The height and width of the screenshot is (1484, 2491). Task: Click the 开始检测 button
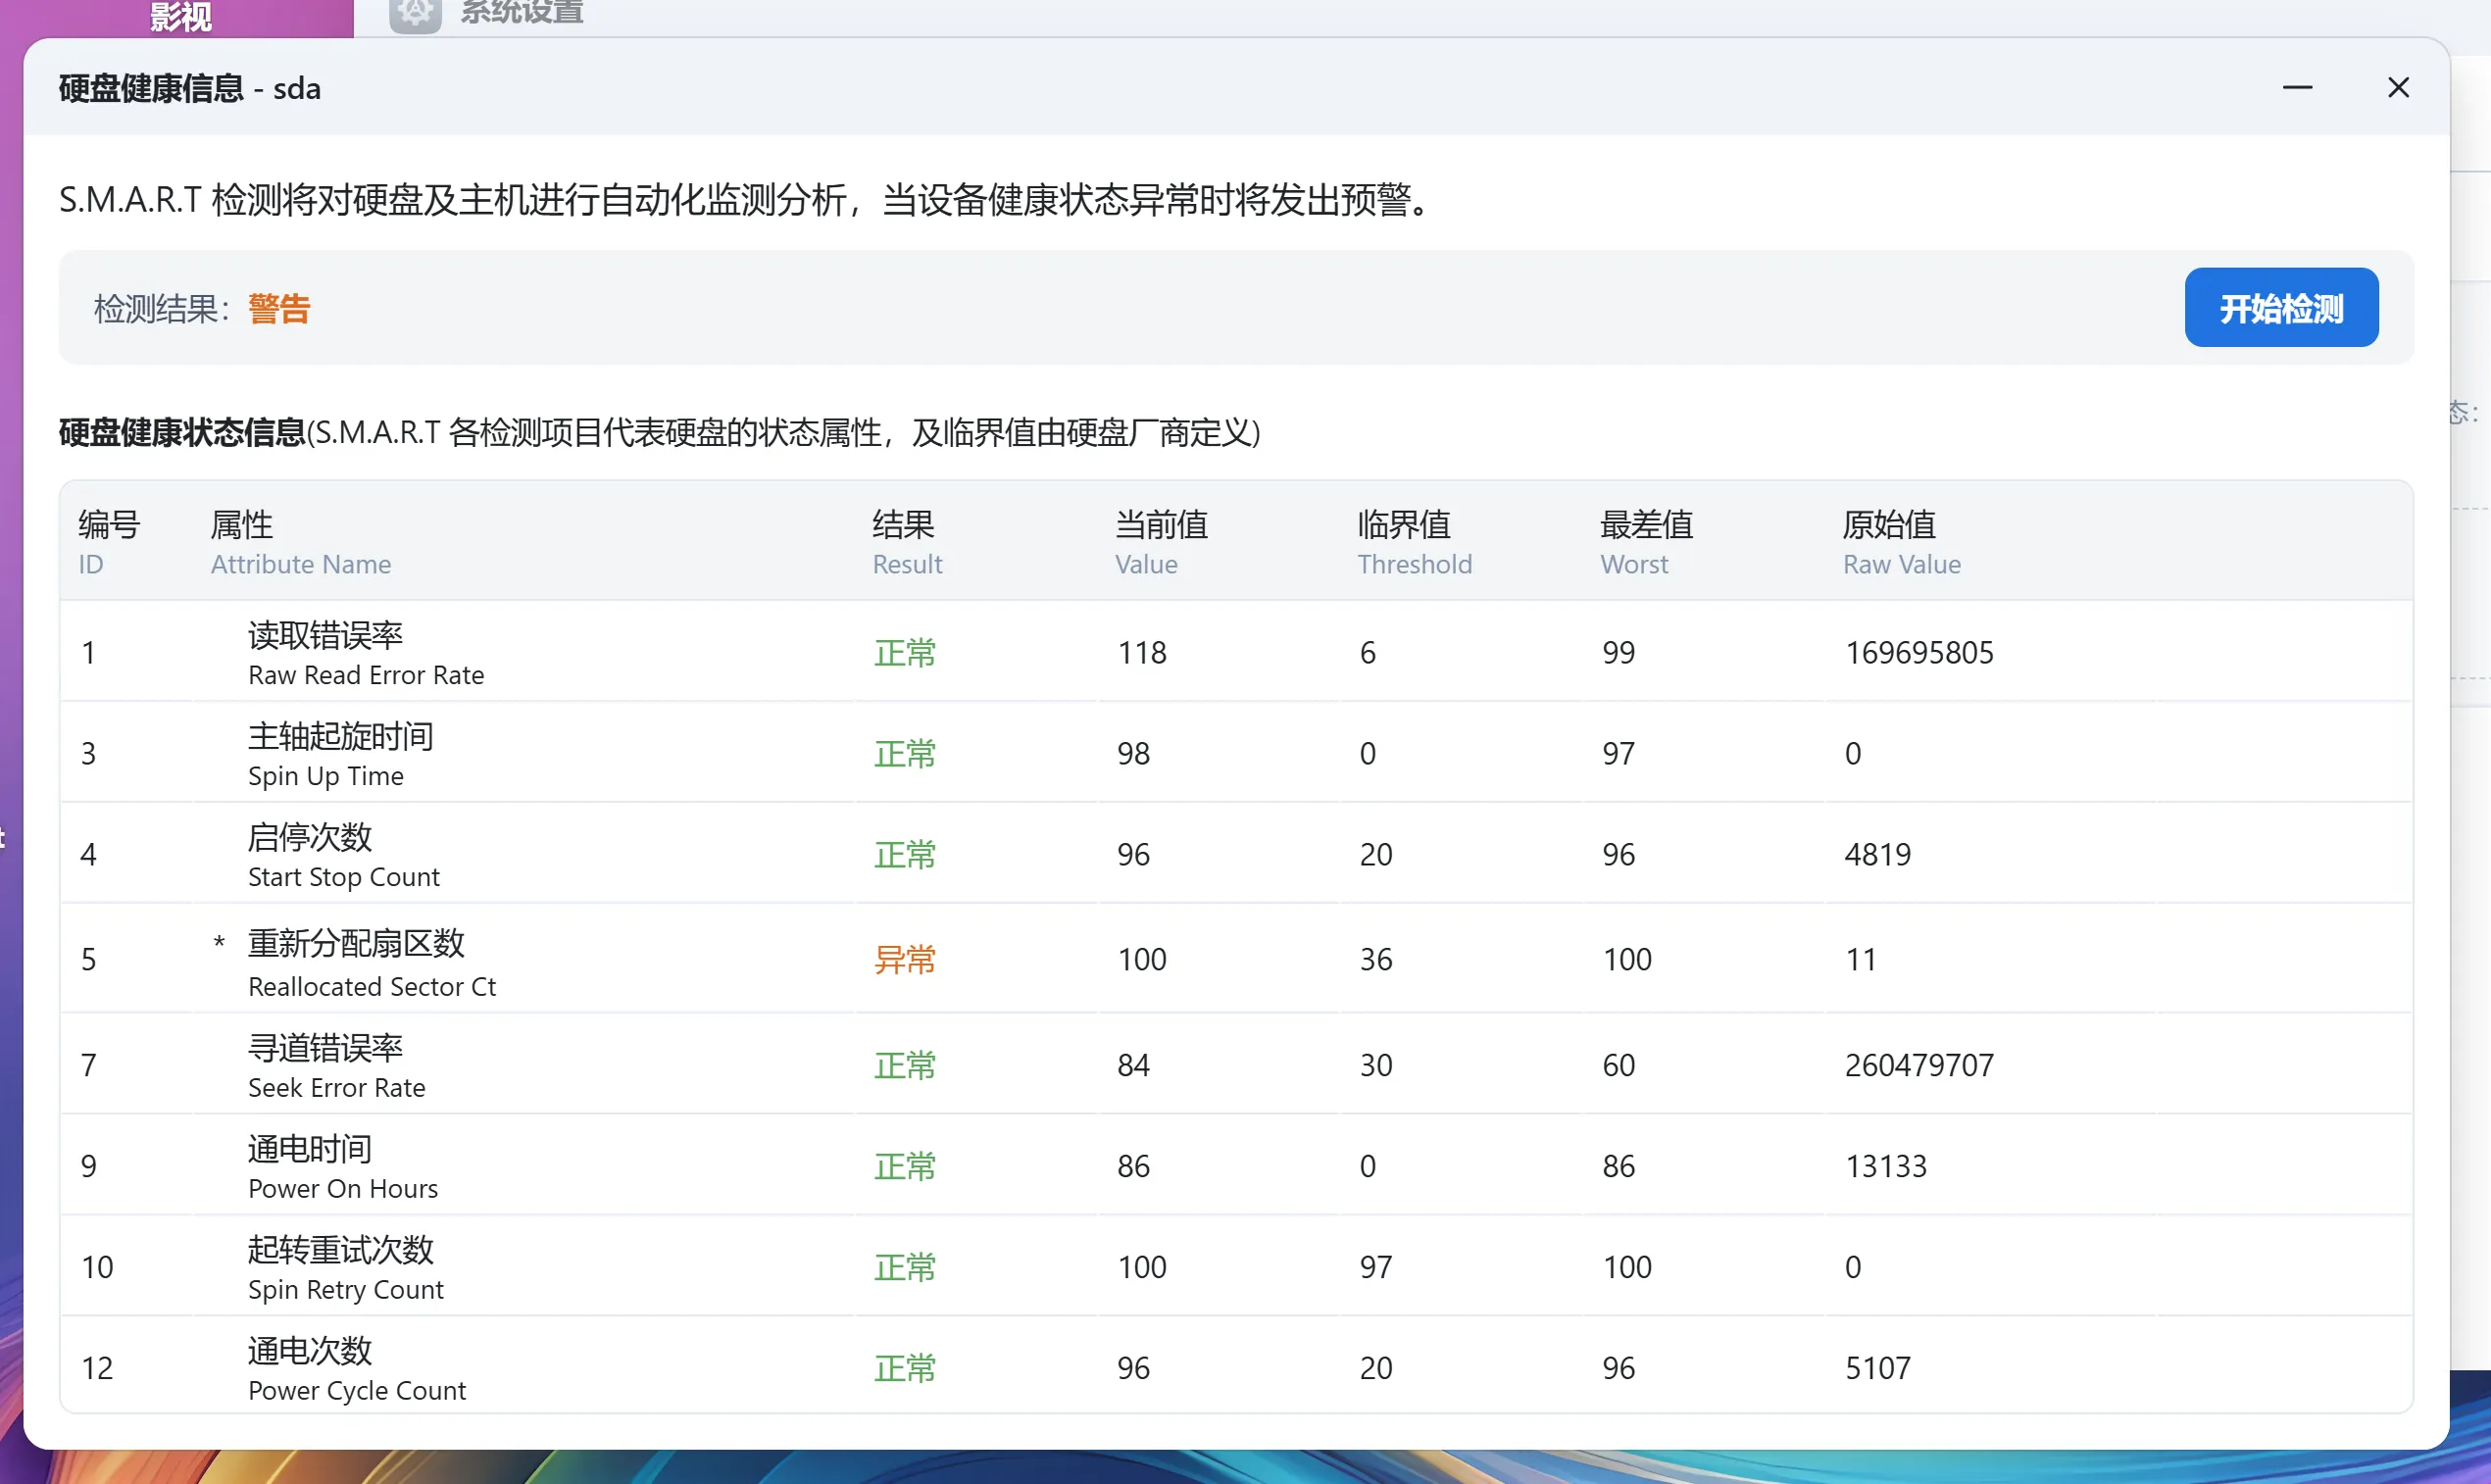[x=2280, y=308]
